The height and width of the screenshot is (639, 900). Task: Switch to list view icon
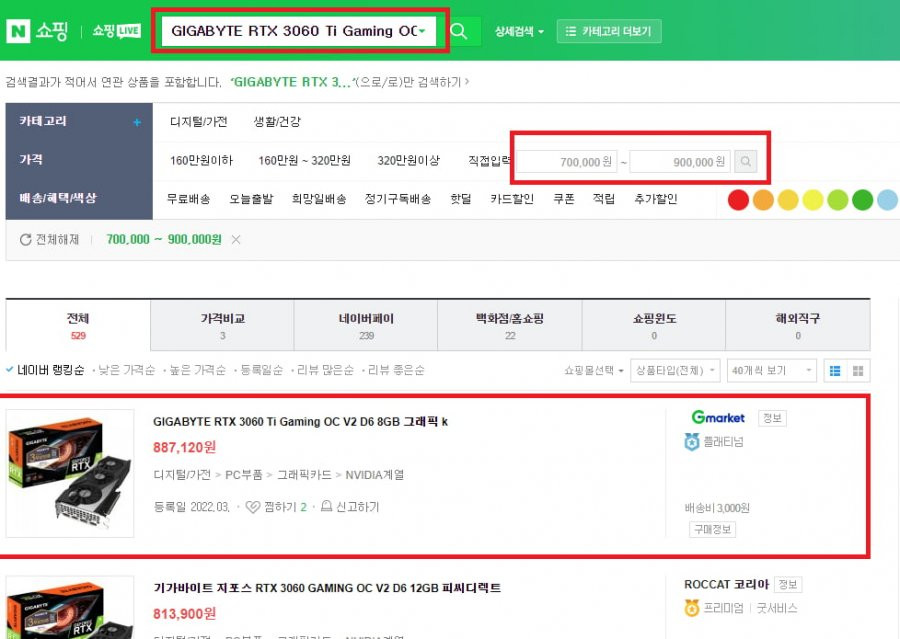[835, 371]
